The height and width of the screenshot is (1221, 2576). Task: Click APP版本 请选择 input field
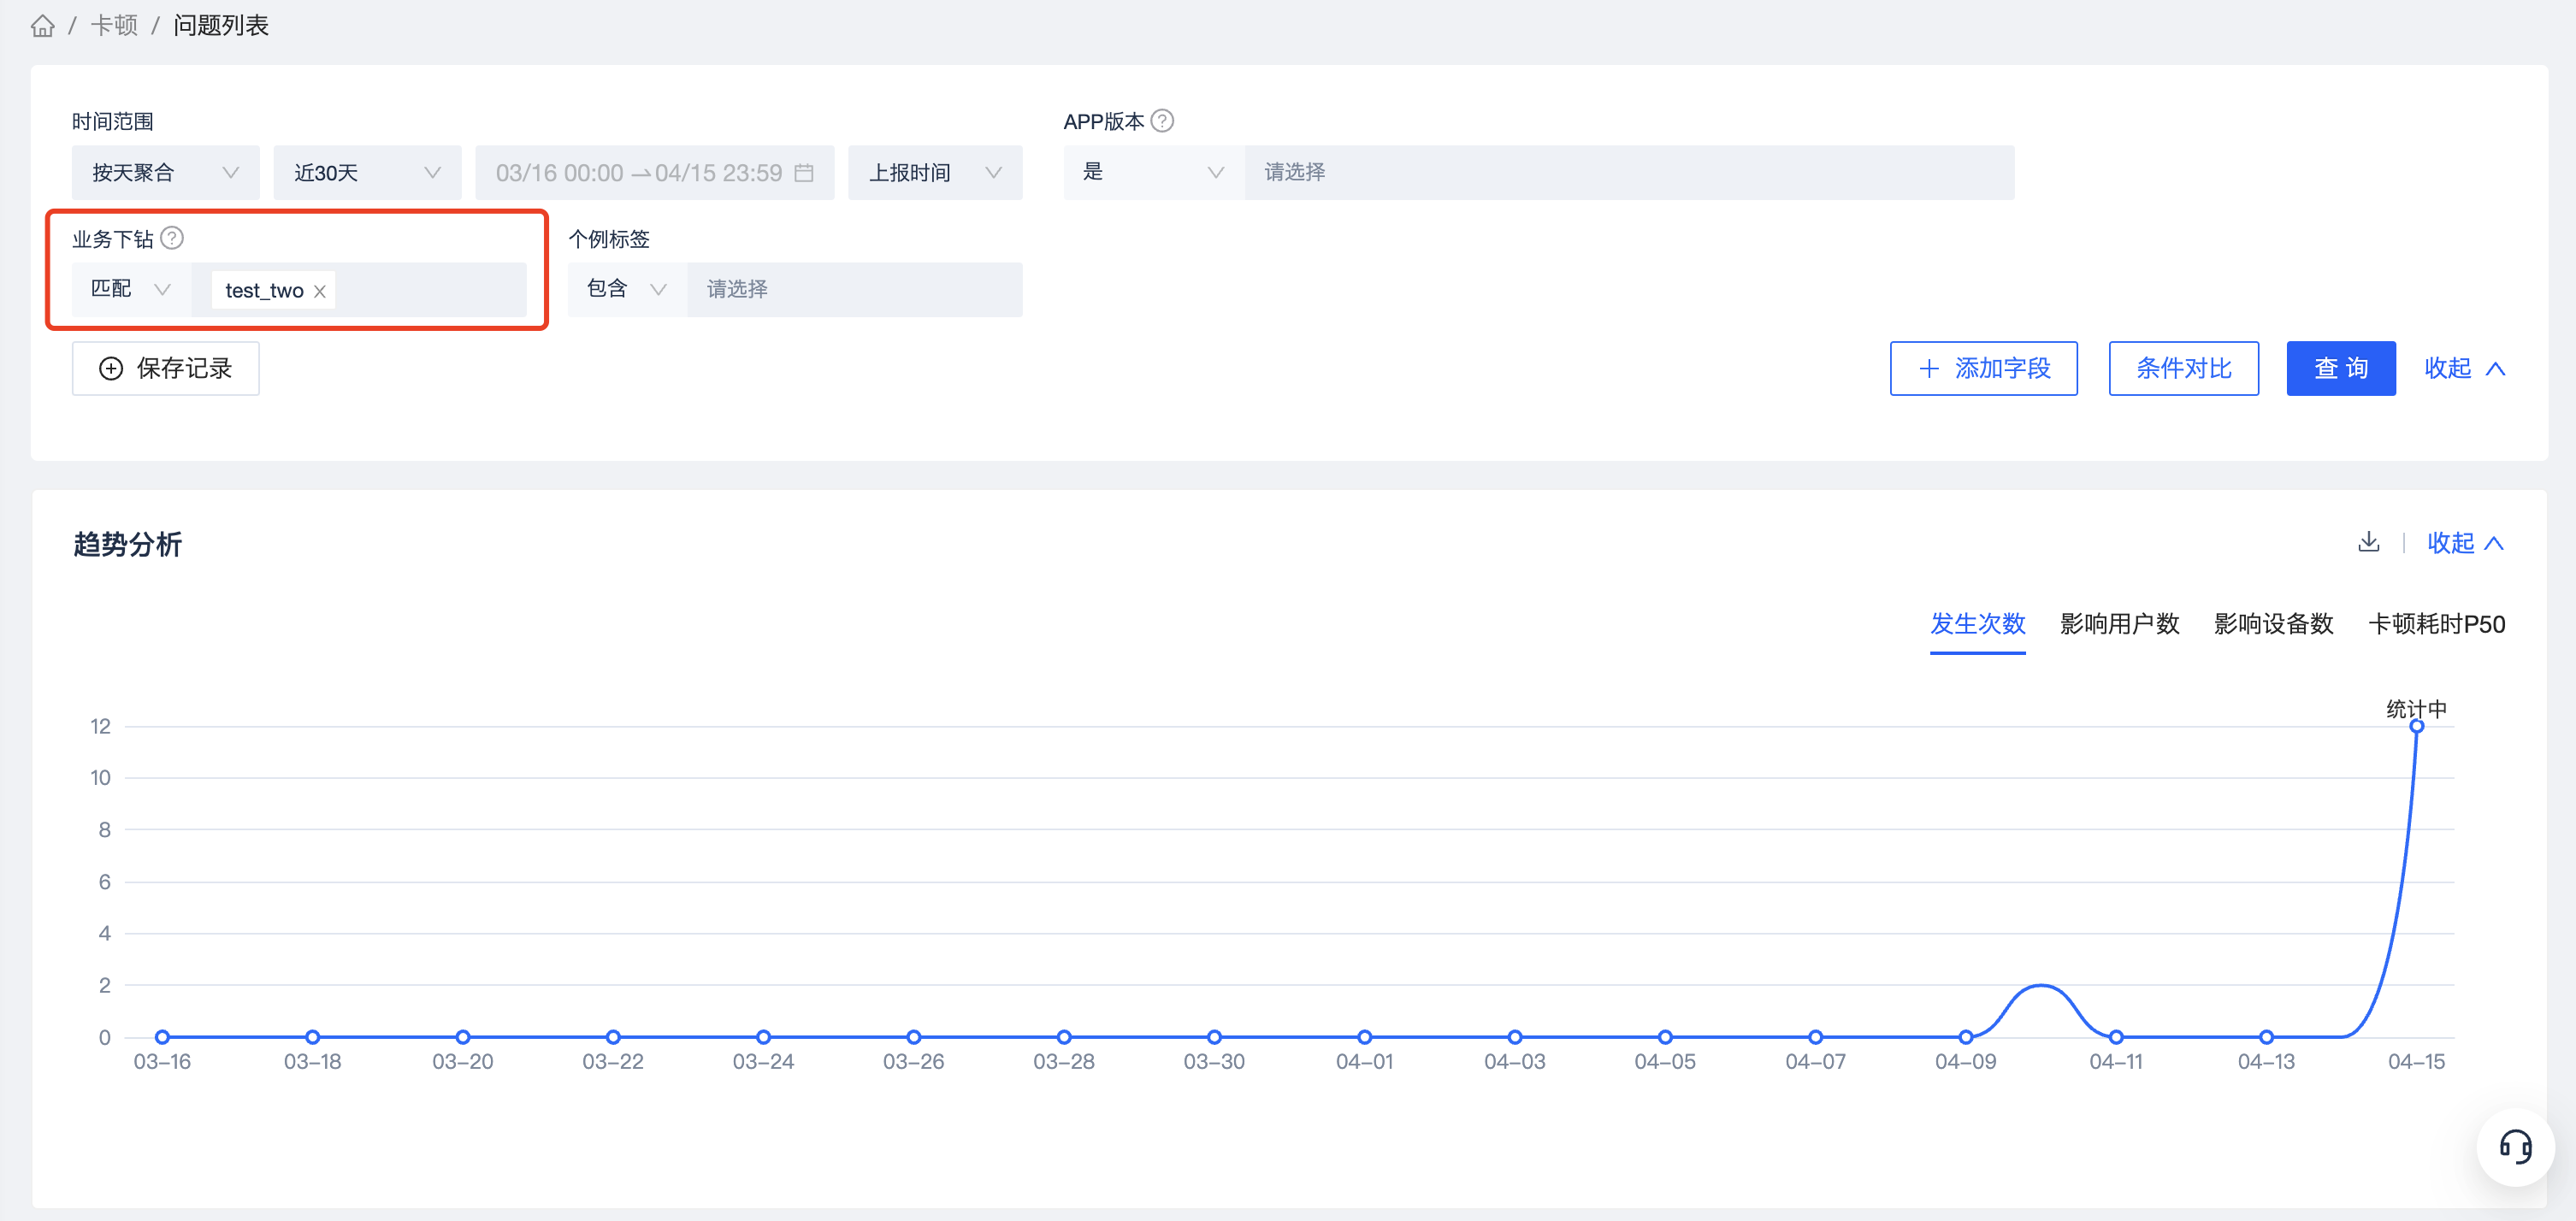click(1629, 172)
